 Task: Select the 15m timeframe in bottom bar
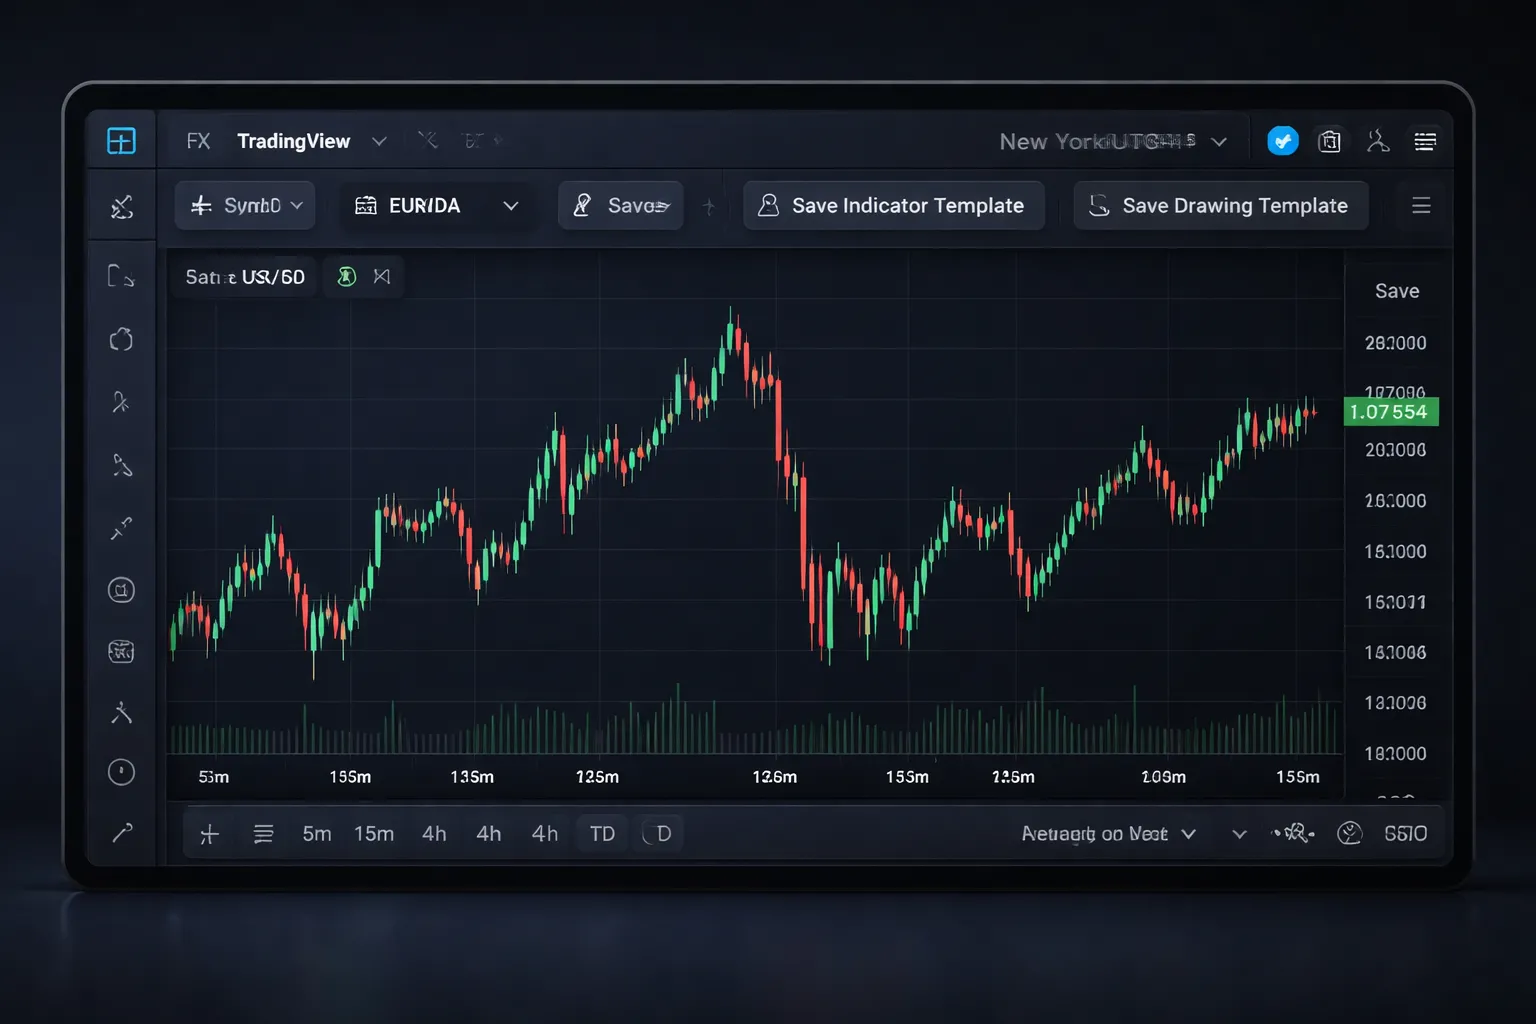pos(373,832)
